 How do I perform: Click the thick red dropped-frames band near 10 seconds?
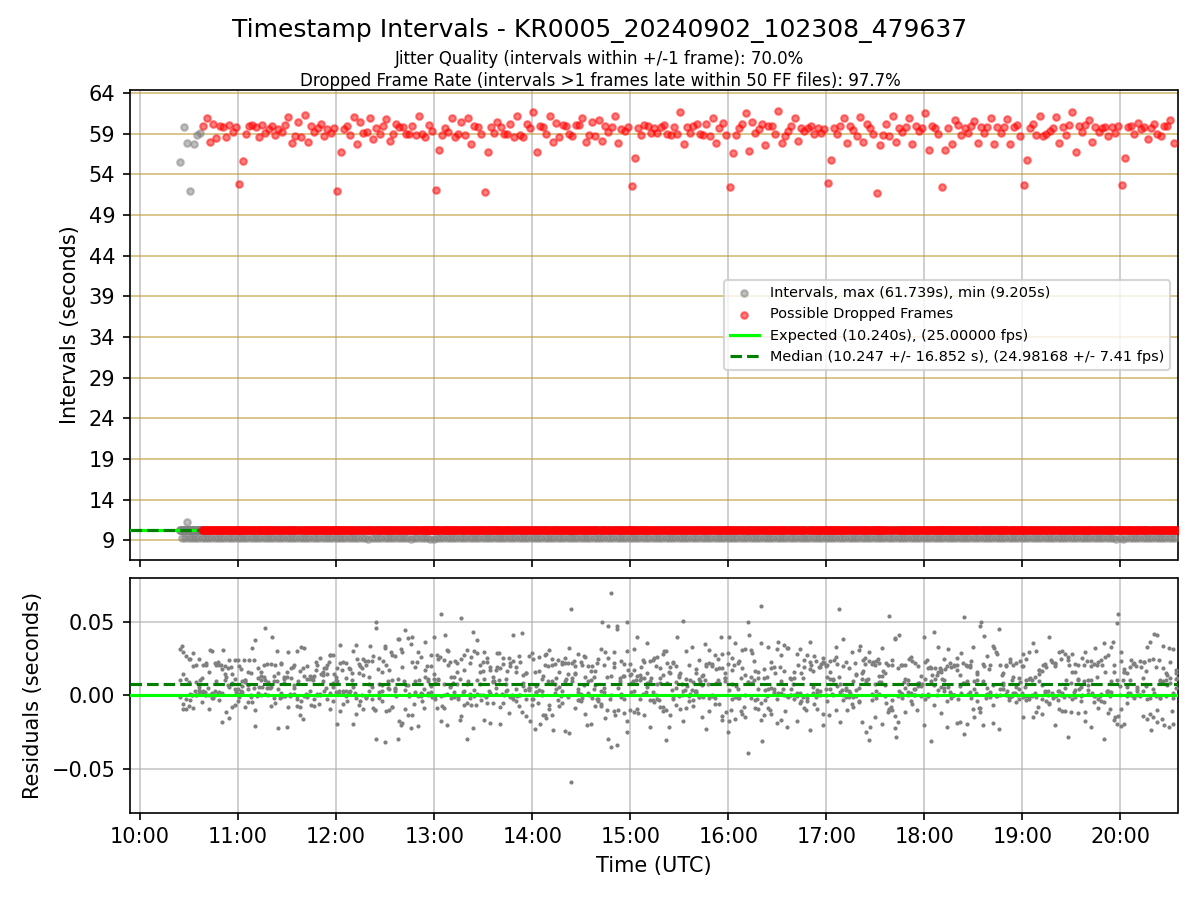click(689, 531)
